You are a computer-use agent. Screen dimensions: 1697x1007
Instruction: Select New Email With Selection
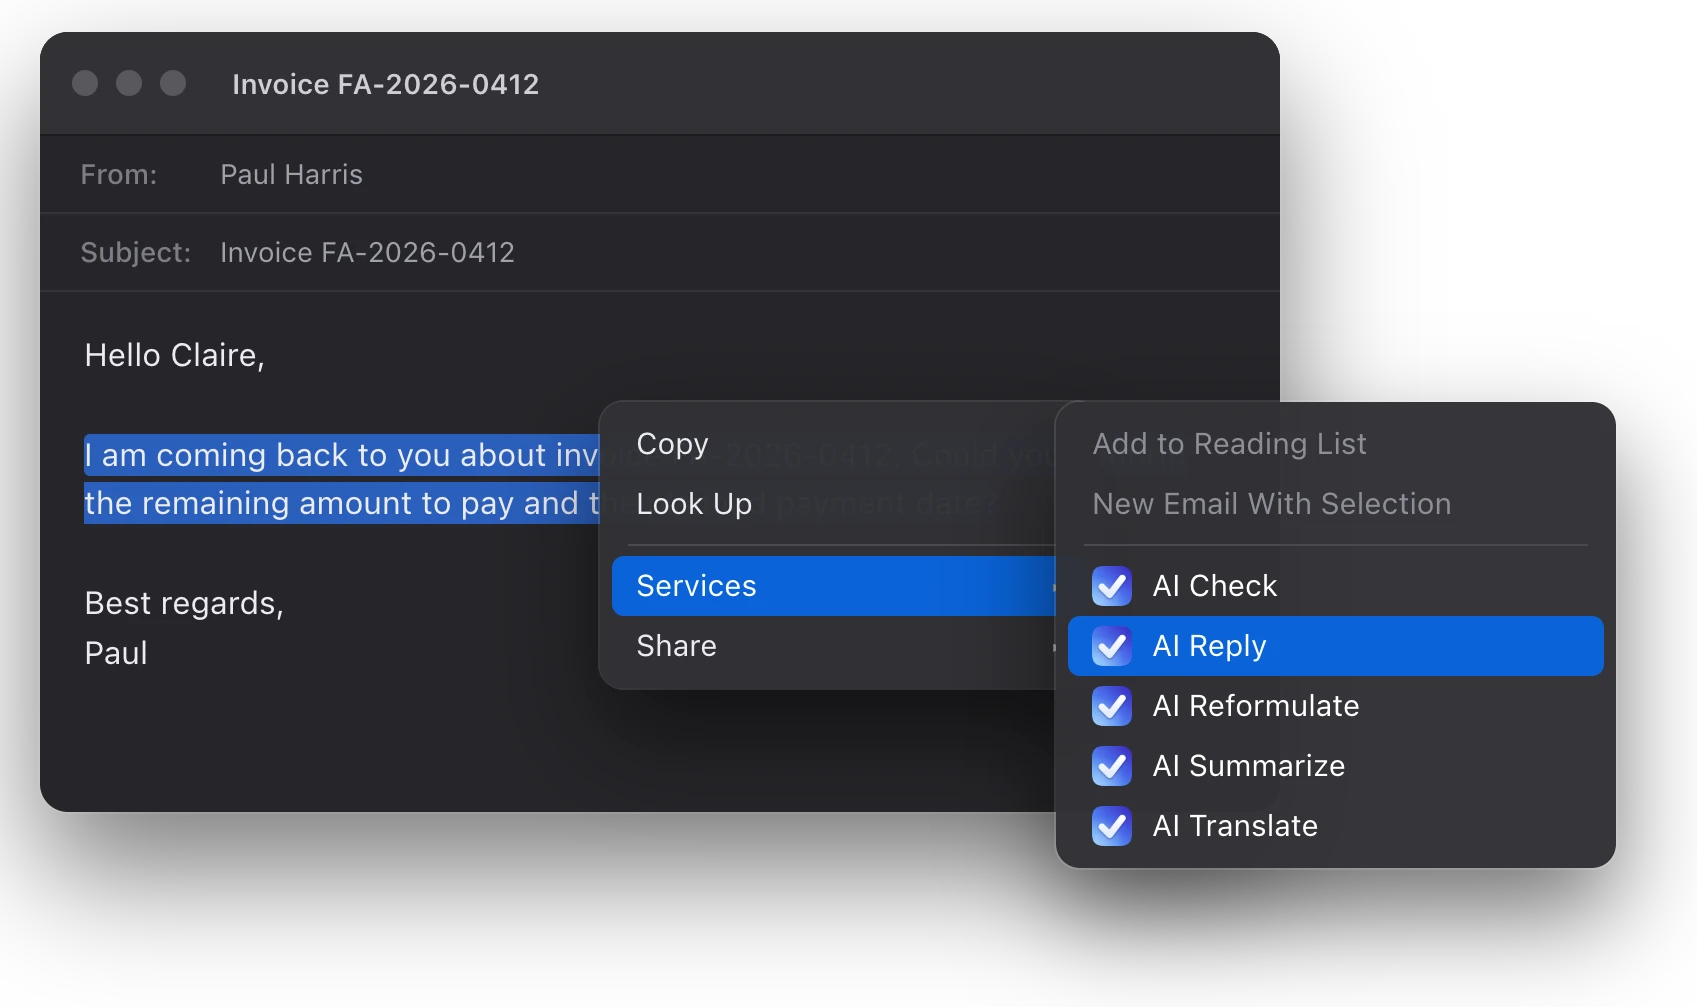tap(1335, 504)
